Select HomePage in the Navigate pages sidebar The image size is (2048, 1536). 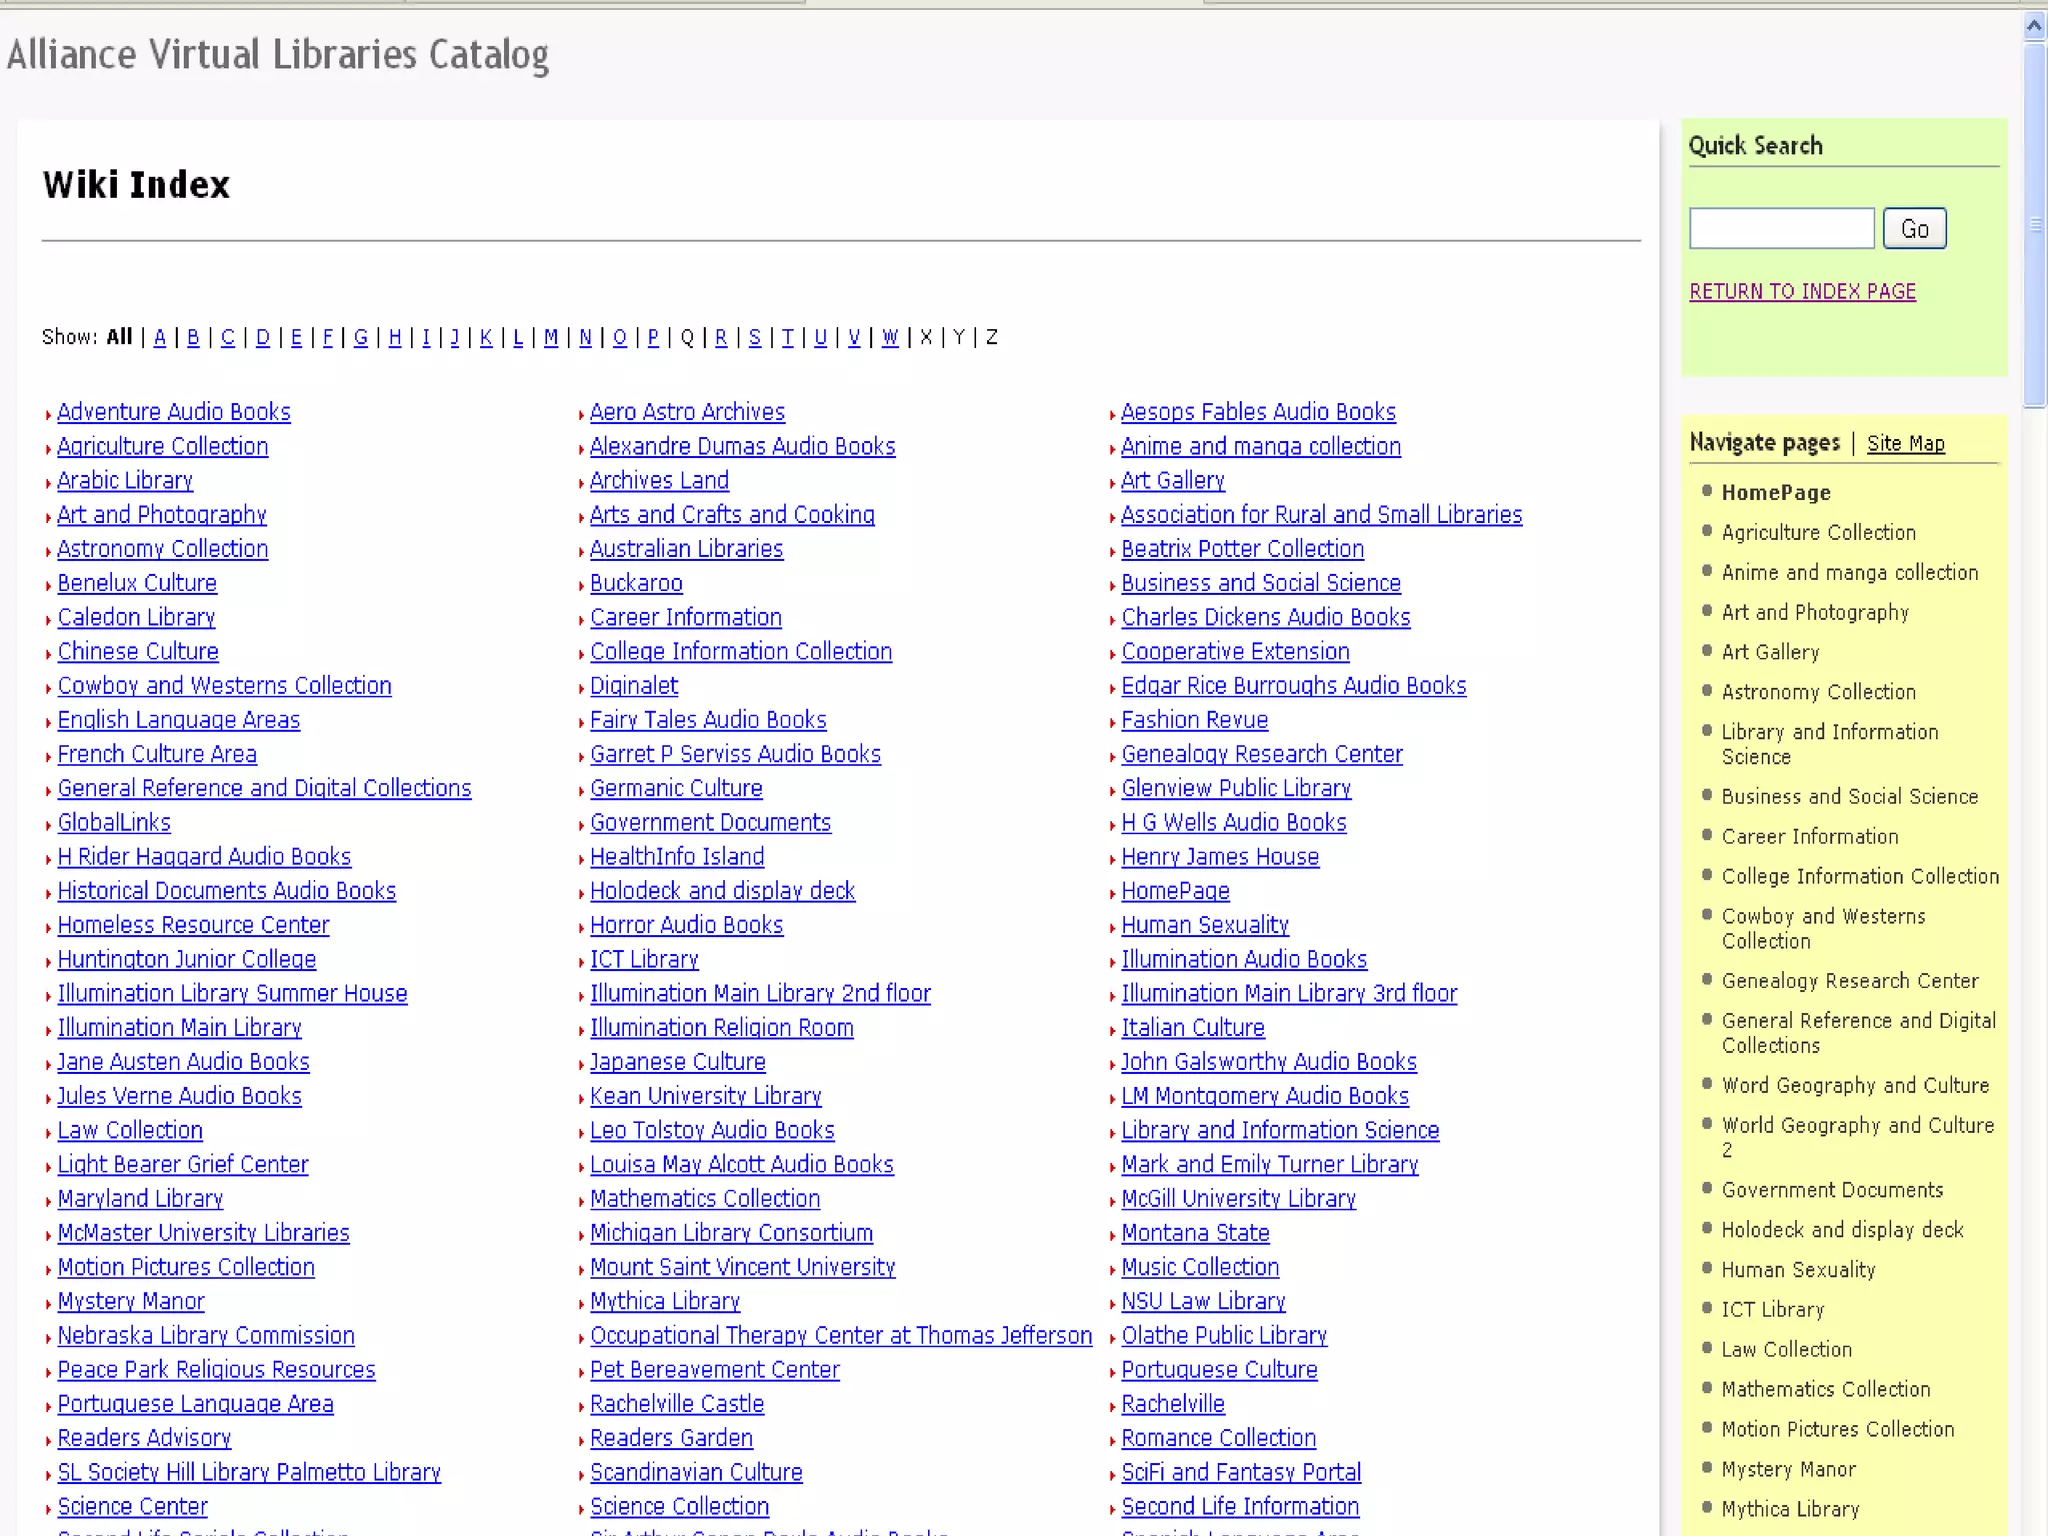pos(1775,492)
